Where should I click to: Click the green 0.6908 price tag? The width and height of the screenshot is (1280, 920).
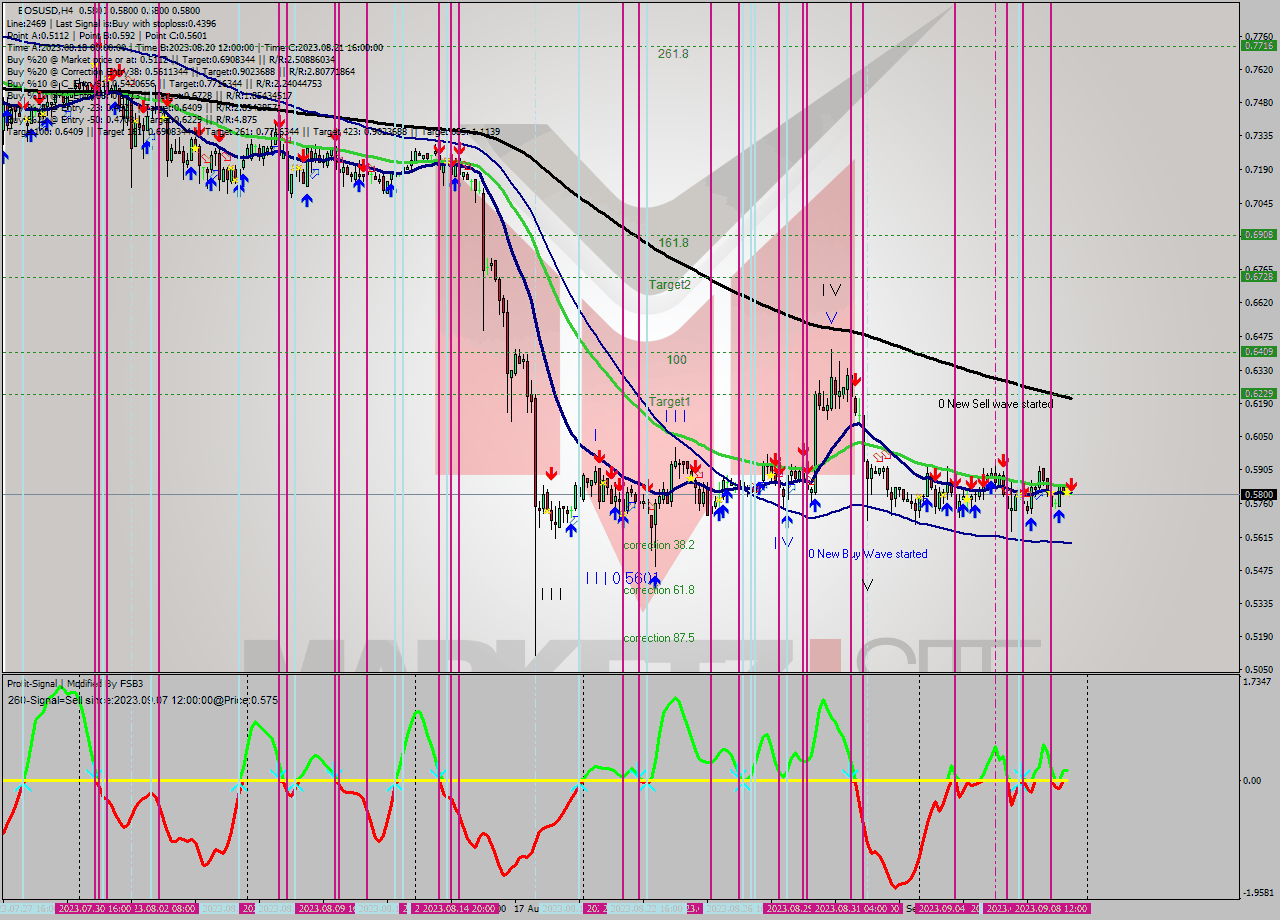click(1258, 235)
